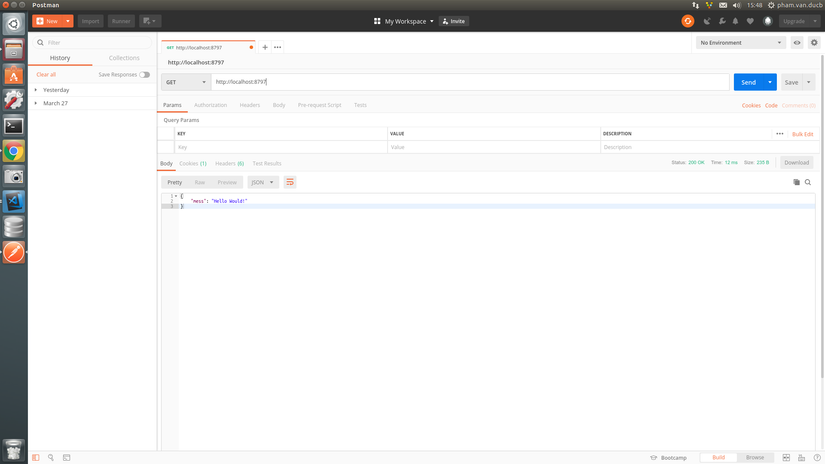Open the JSON format dropdown

(x=263, y=182)
